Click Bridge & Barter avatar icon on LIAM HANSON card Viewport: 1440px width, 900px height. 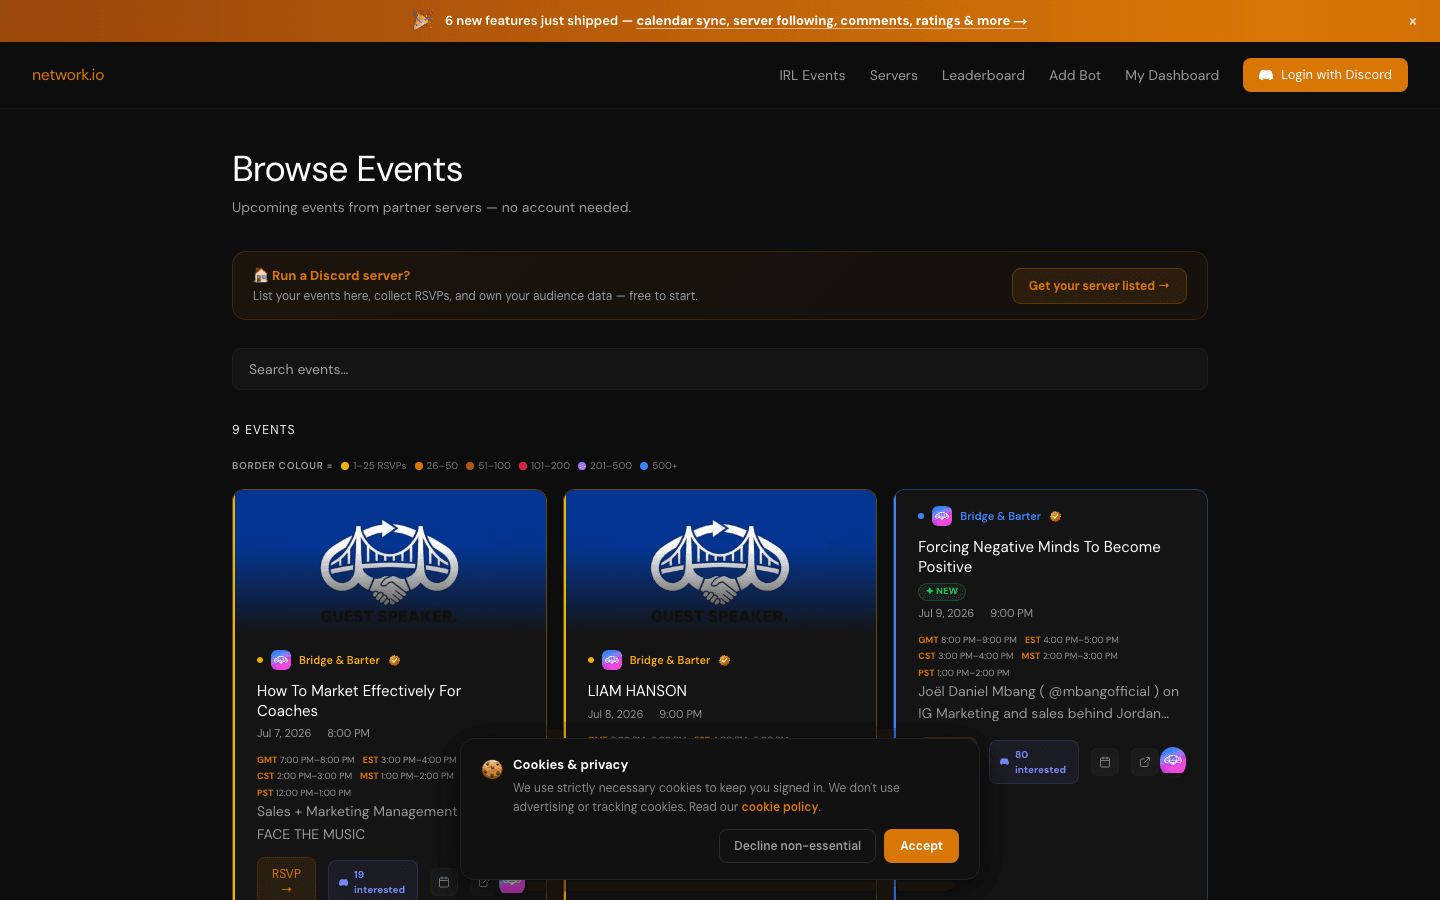point(612,660)
